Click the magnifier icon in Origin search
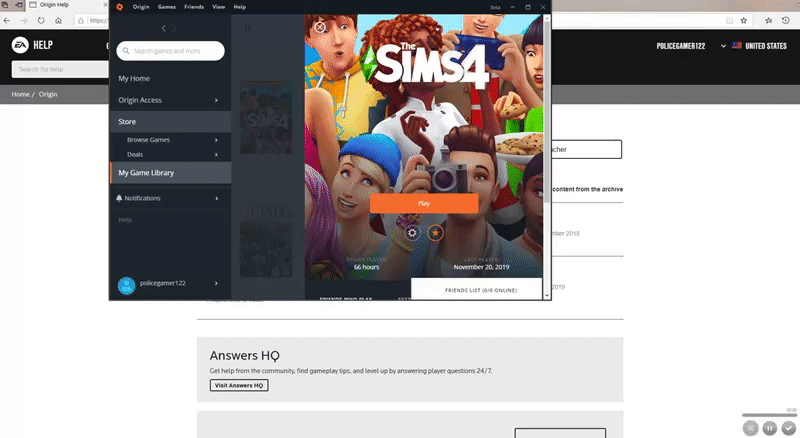 [126, 51]
